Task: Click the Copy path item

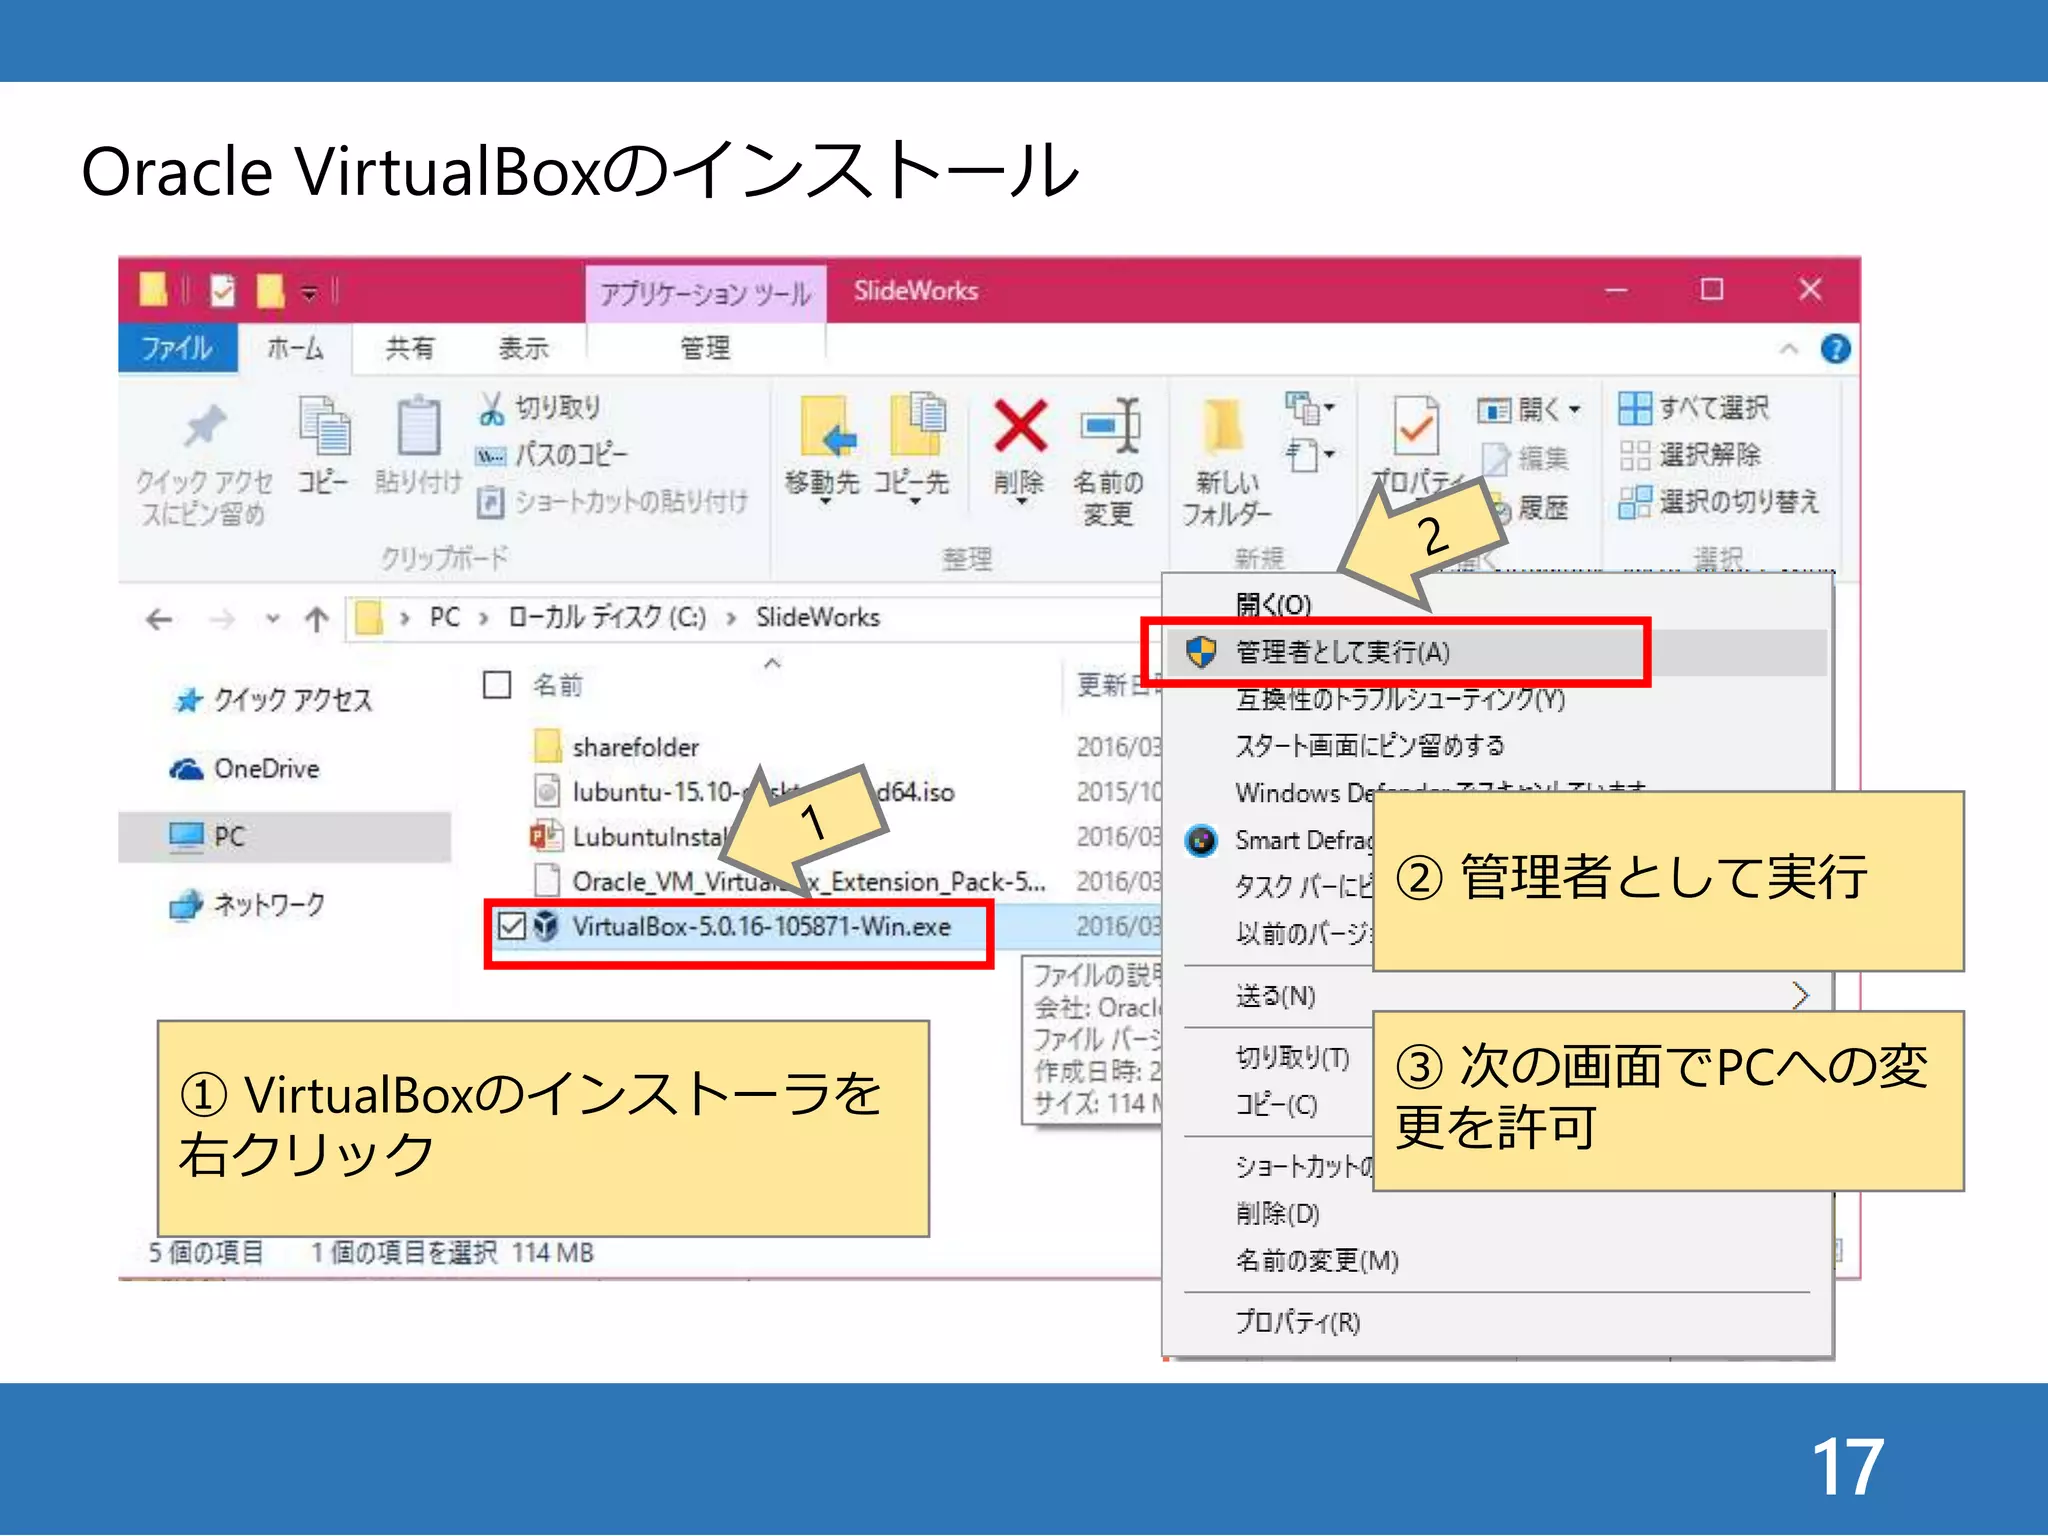Action: coord(552,455)
